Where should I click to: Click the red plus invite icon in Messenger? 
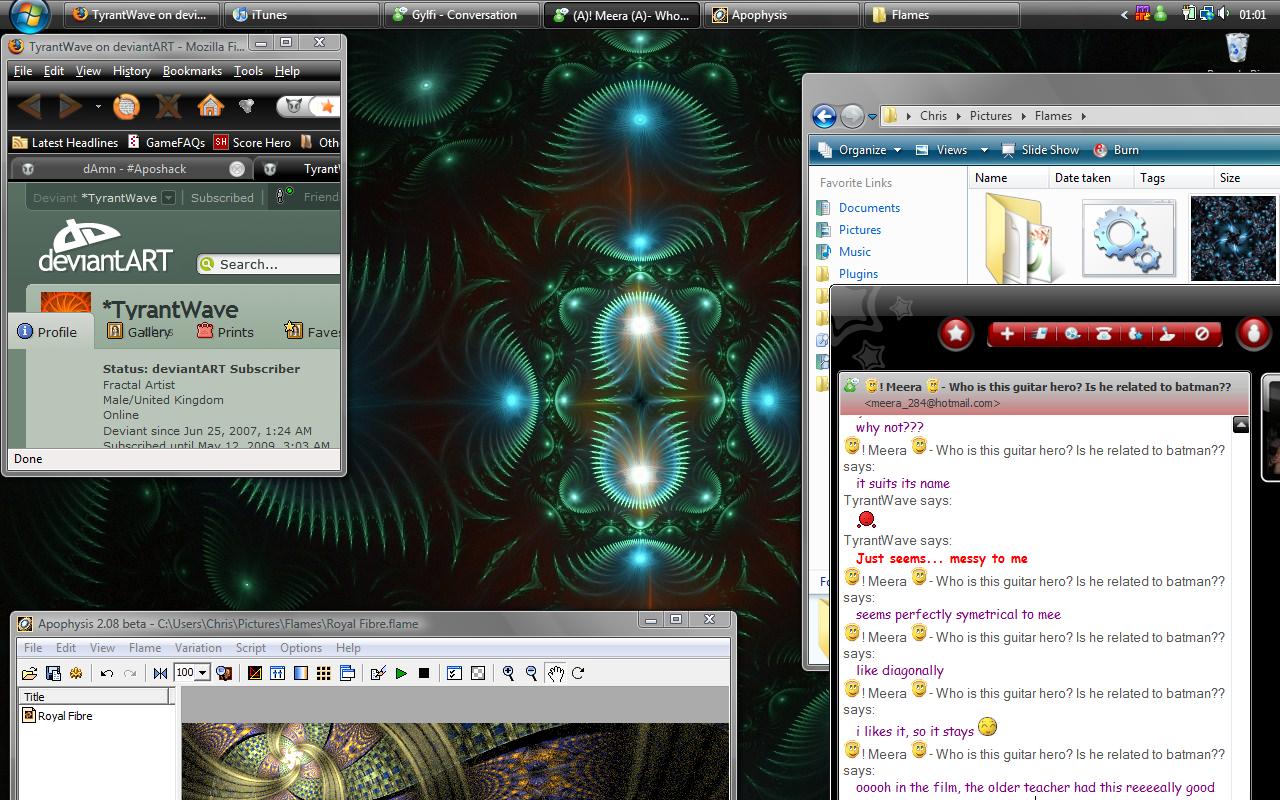(1007, 334)
